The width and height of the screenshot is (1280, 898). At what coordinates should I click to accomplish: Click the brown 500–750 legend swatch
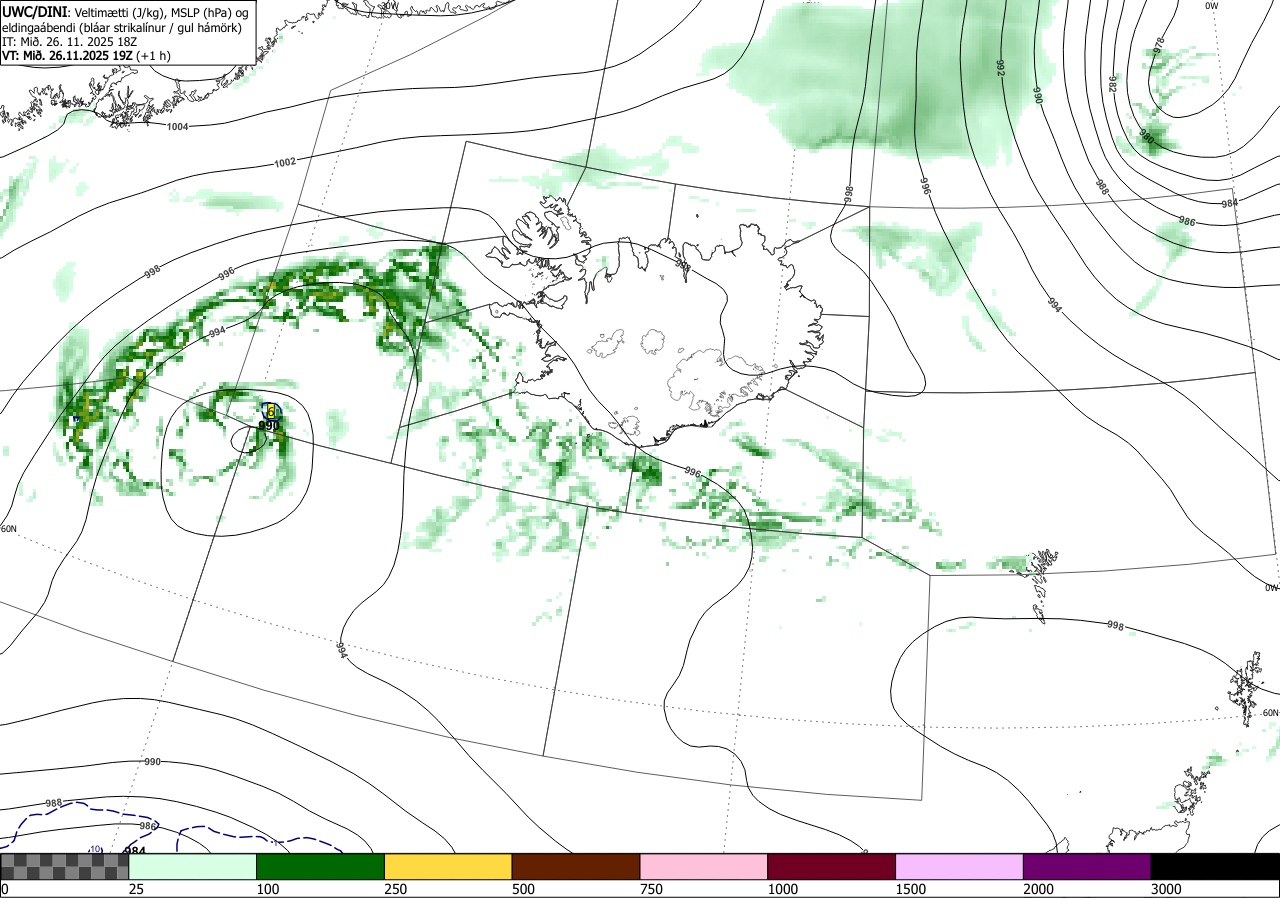[x=575, y=866]
